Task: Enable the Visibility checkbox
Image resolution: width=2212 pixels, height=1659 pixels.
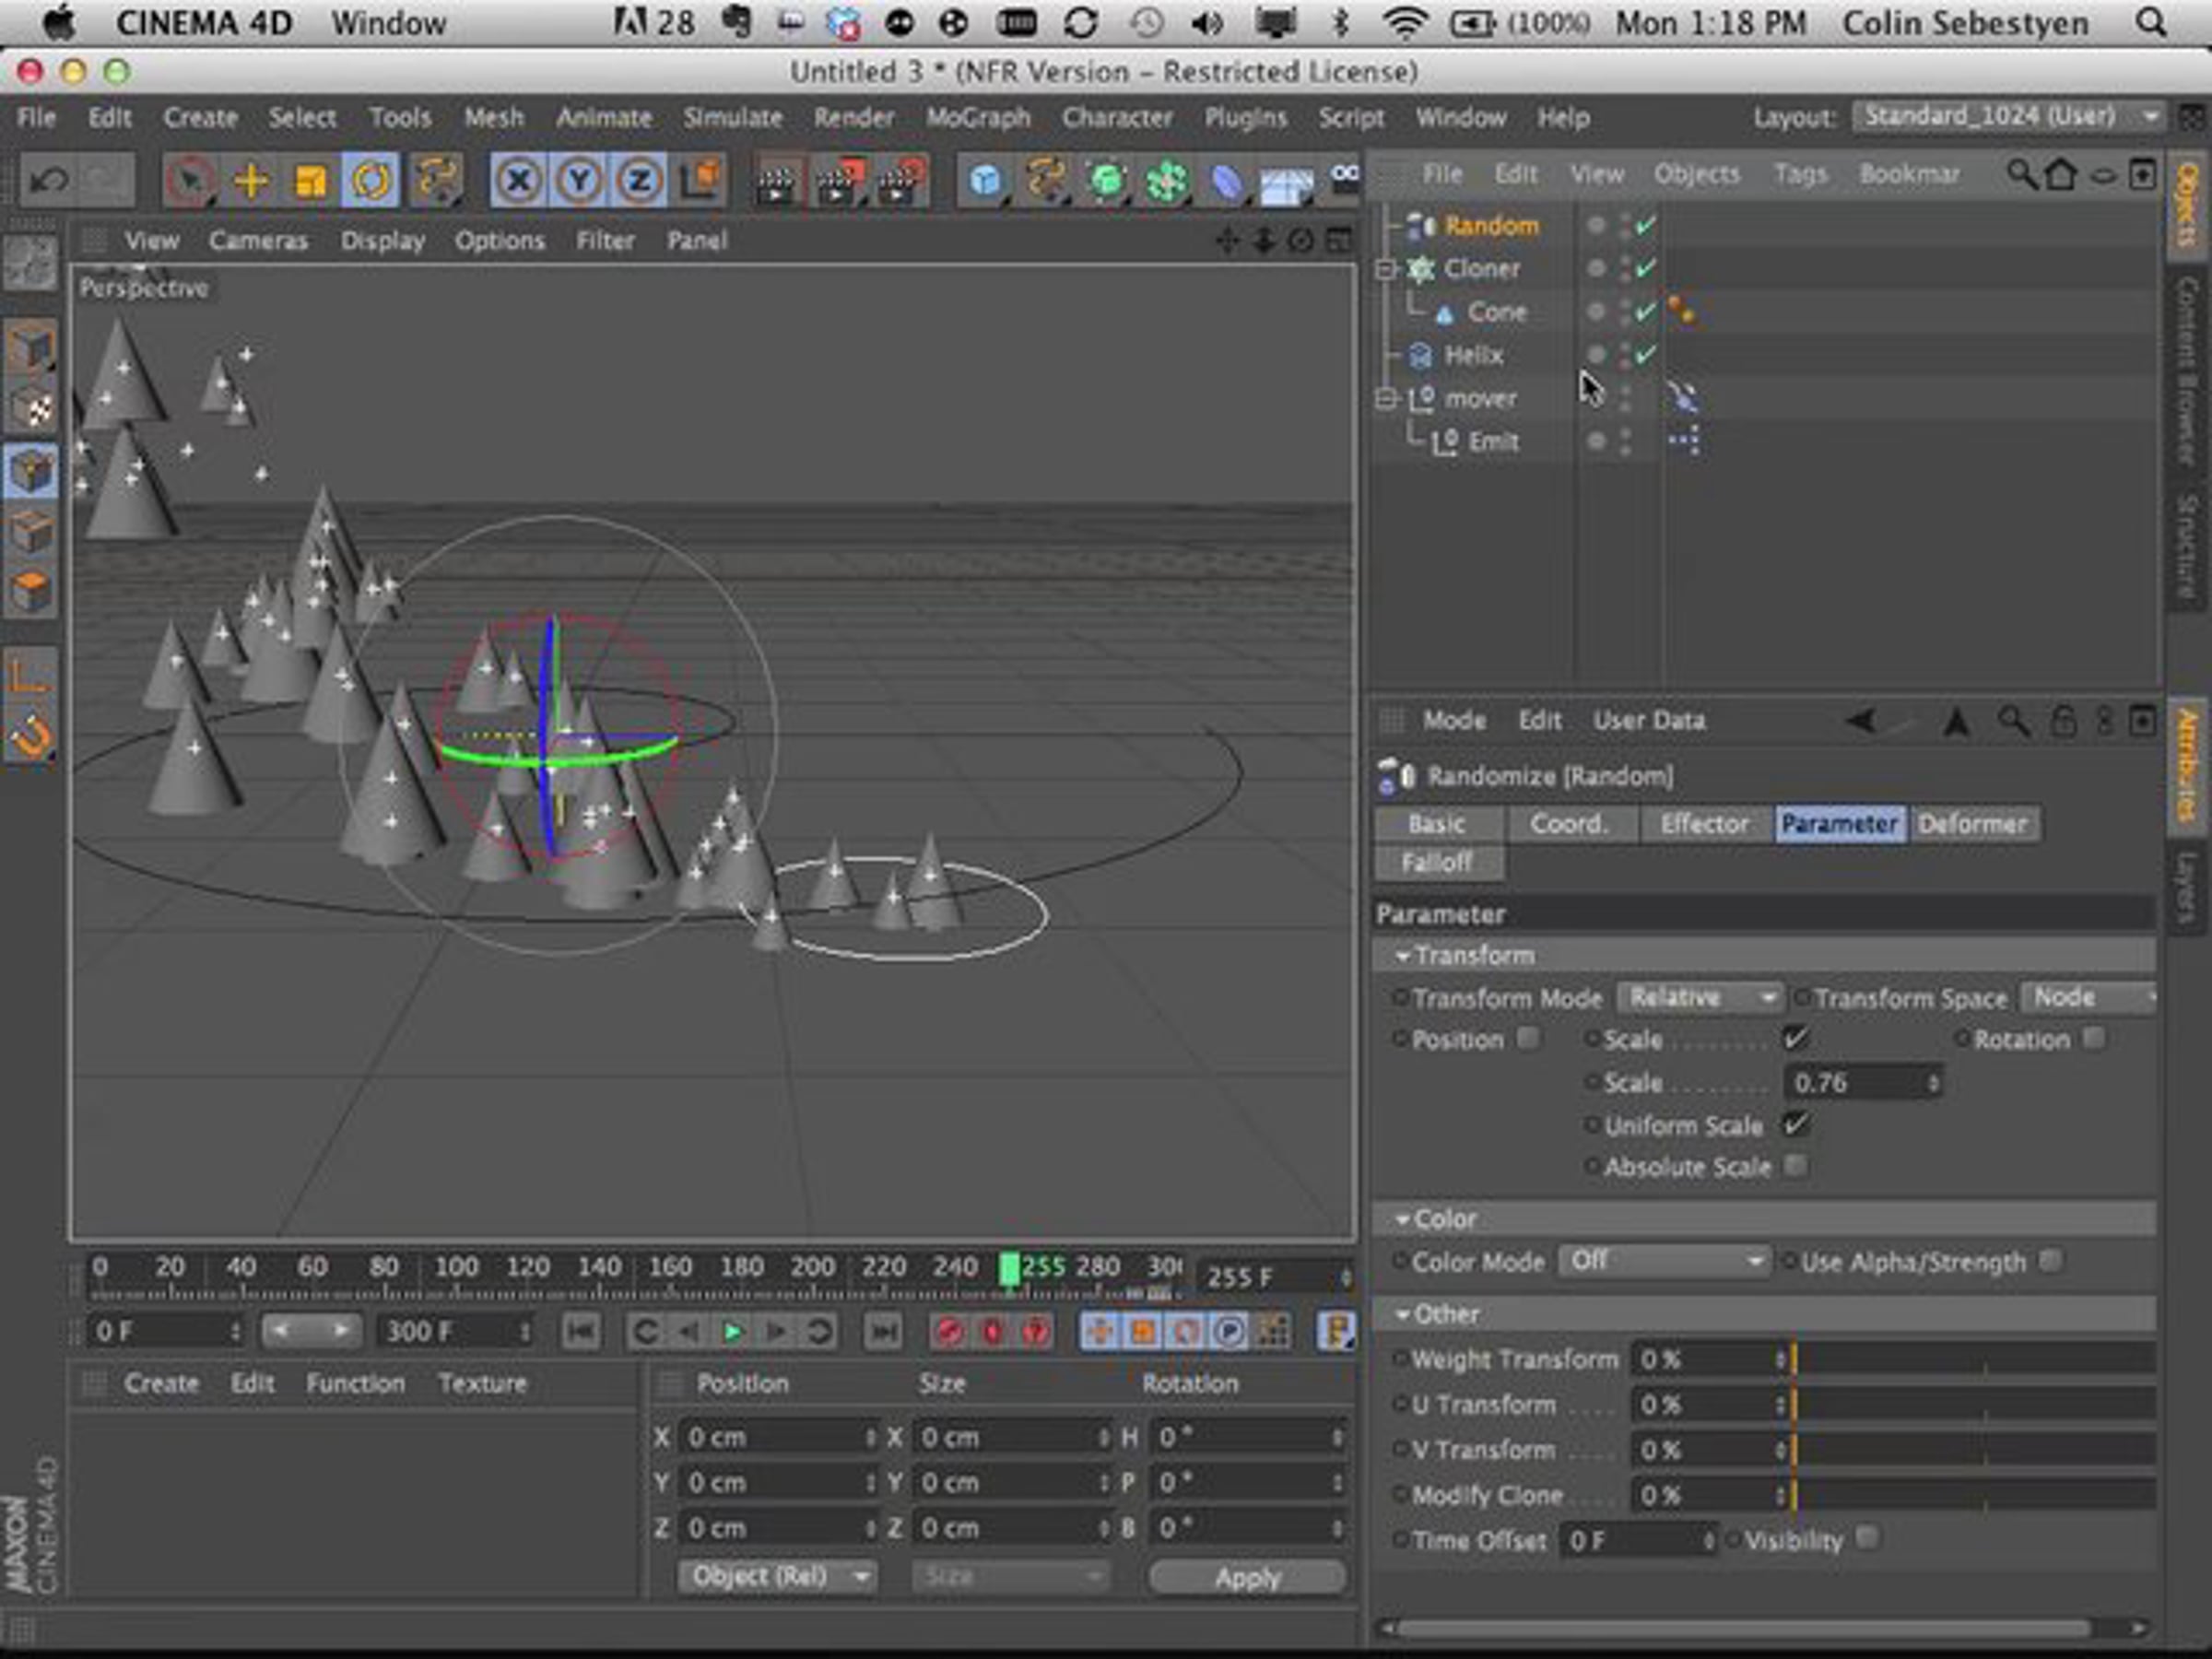Action: point(1867,1538)
